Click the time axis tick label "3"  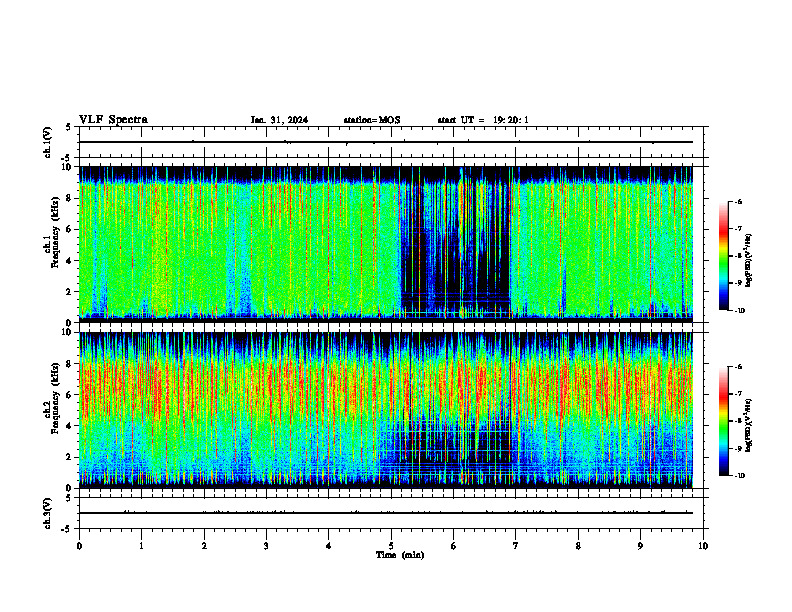[x=266, y=546]
